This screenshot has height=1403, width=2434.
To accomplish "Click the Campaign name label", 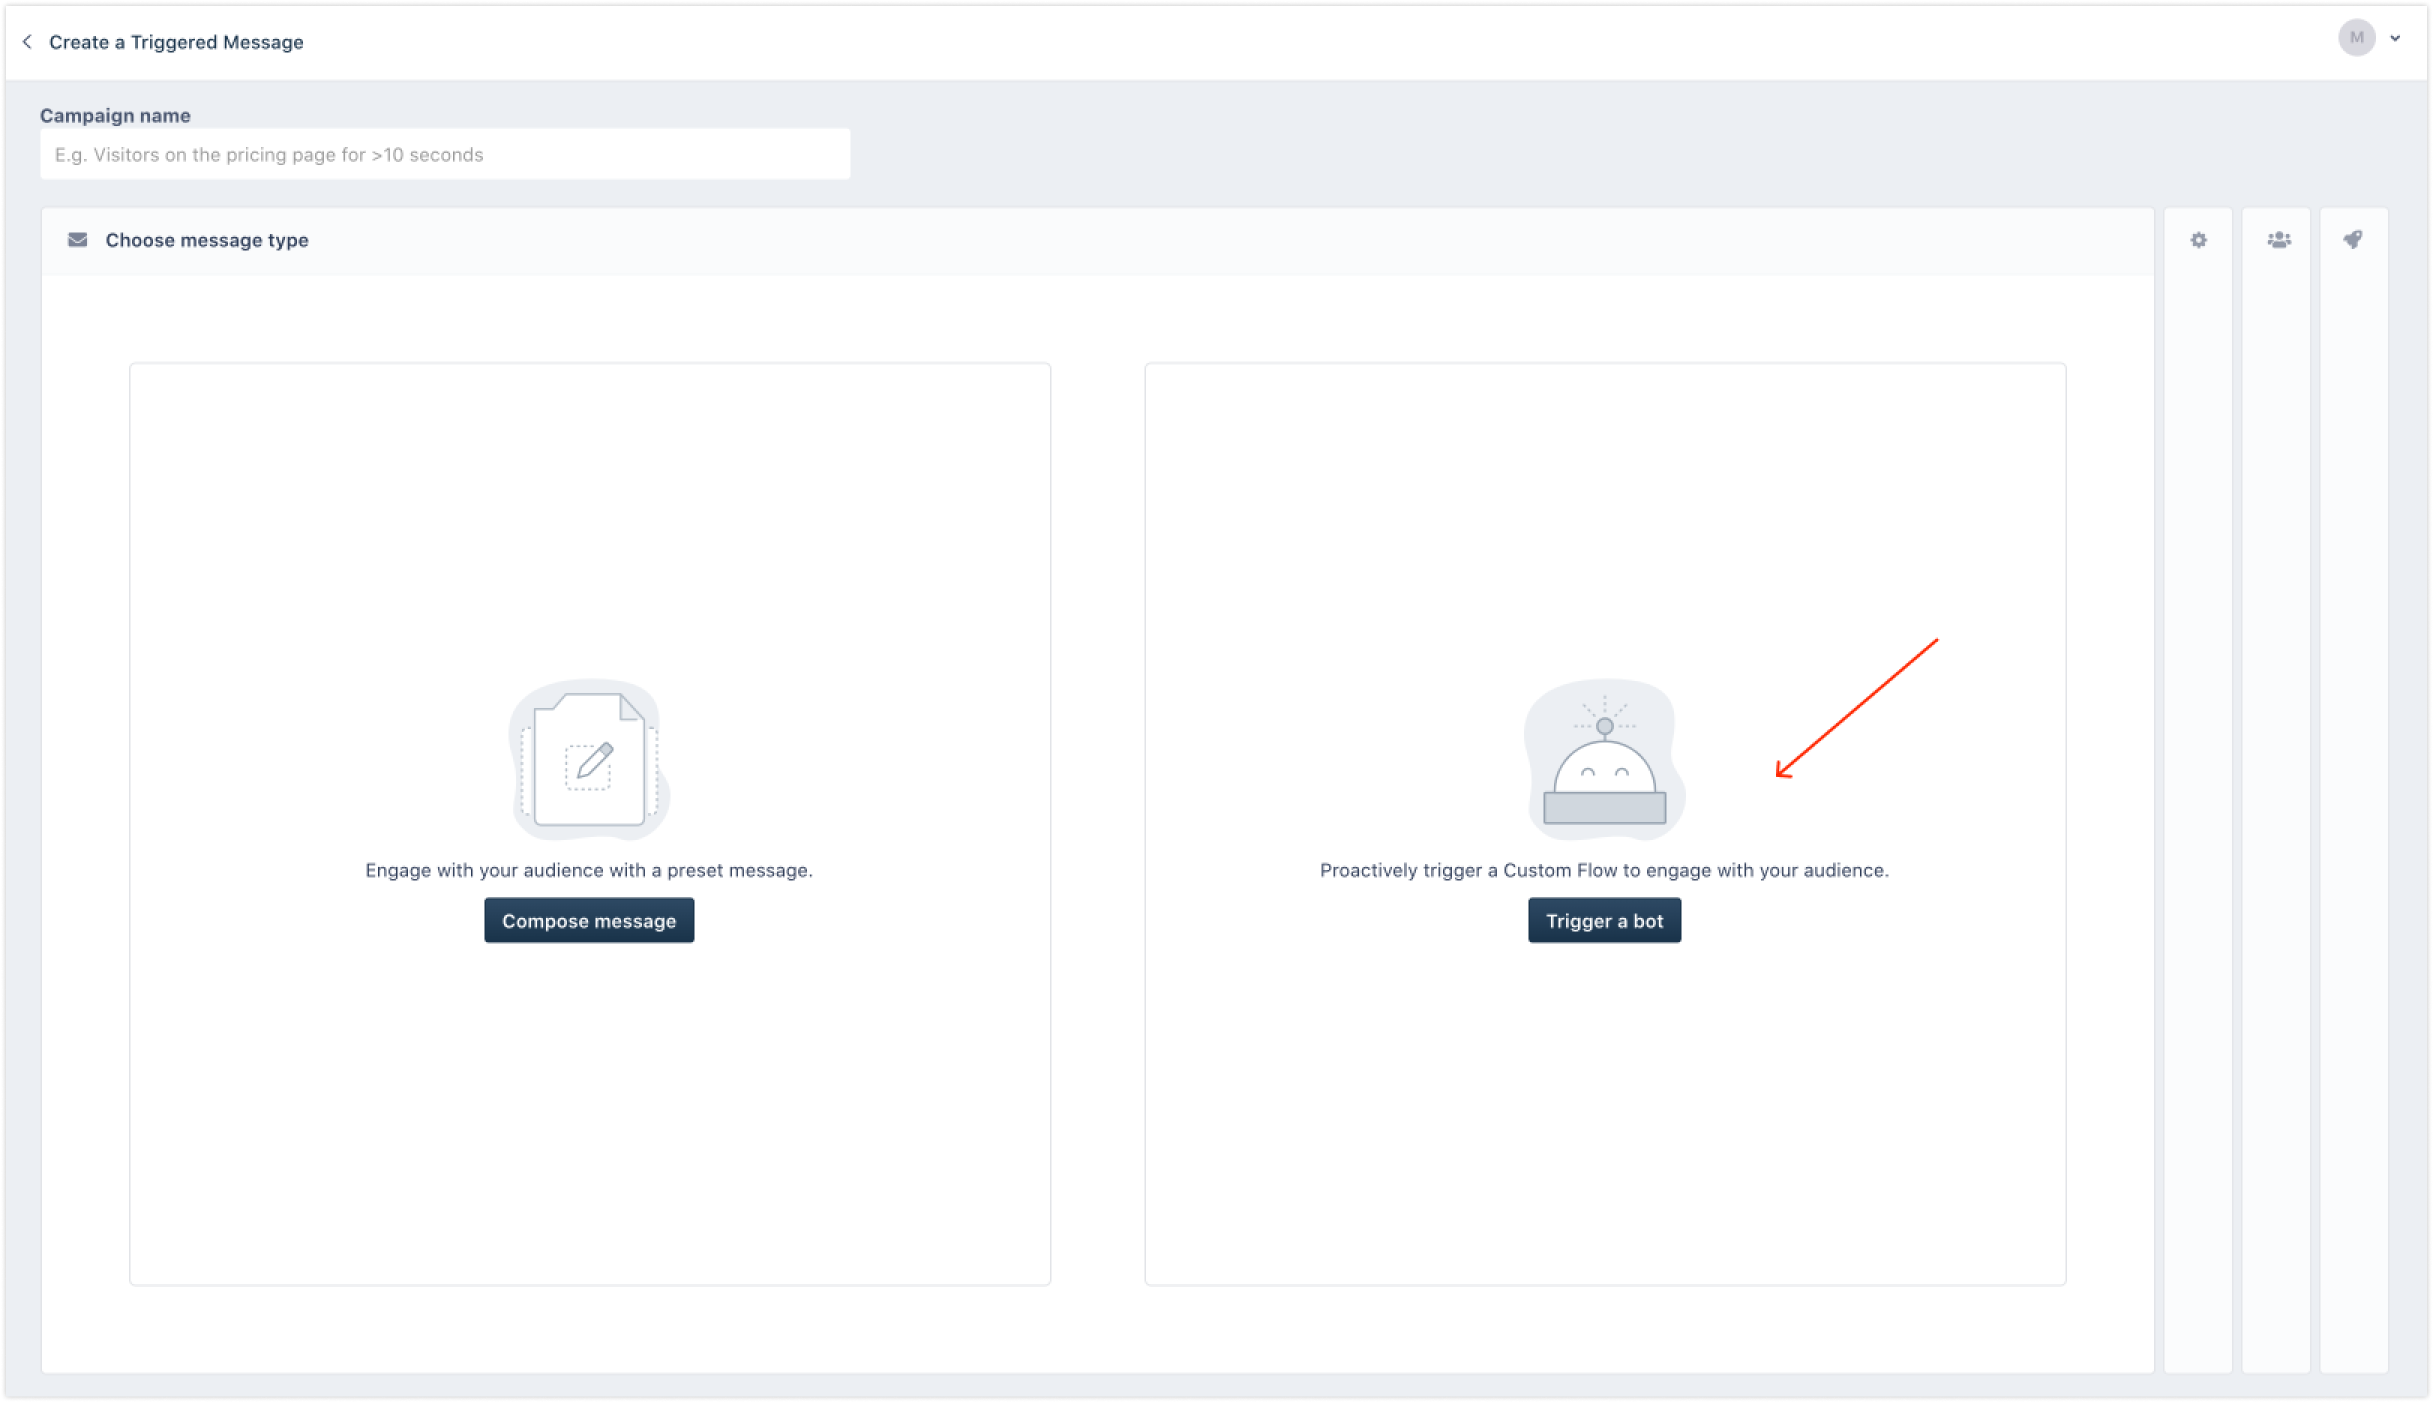I will click(115, 116).
